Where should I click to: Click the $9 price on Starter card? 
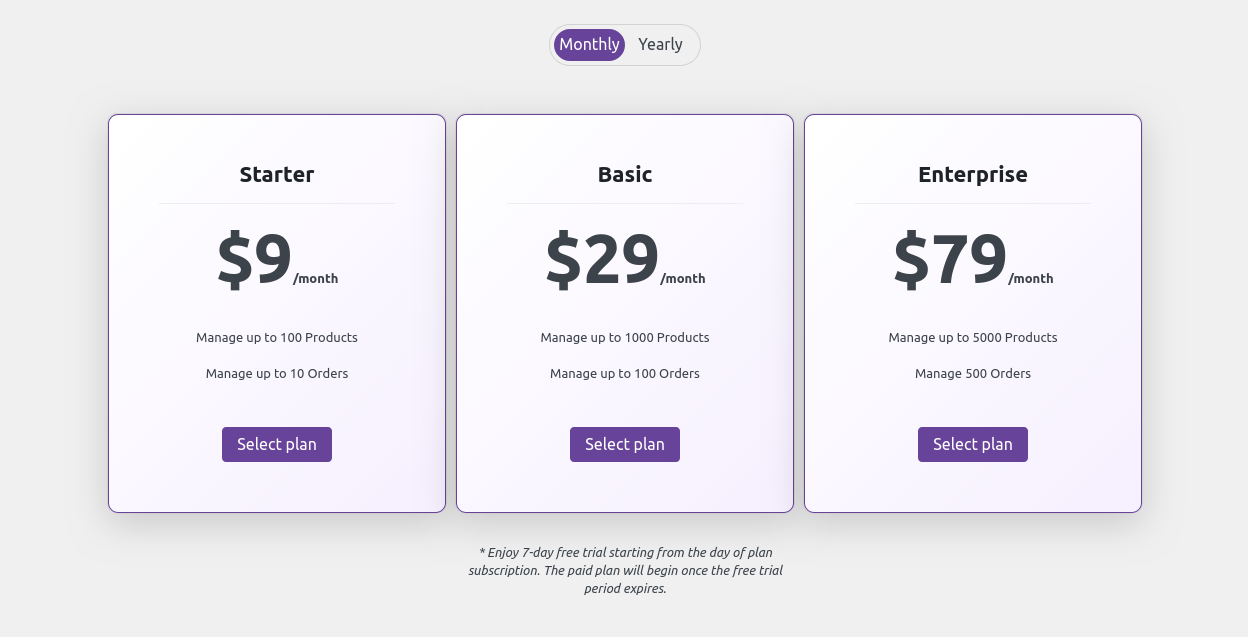(253, 257)
